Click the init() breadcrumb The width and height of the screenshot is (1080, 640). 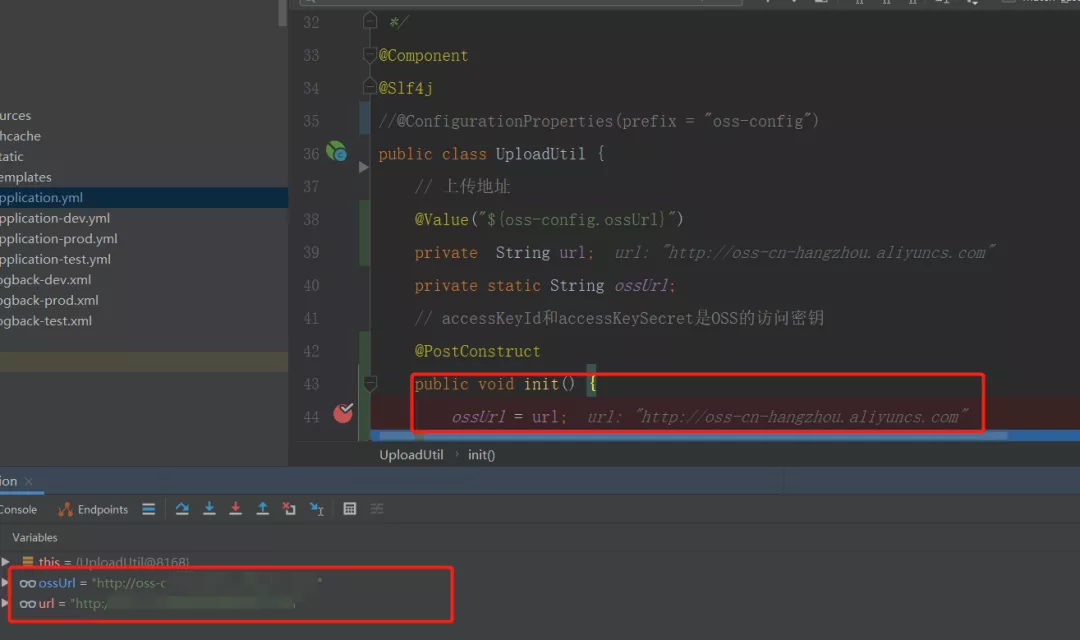tap(481, 455)
